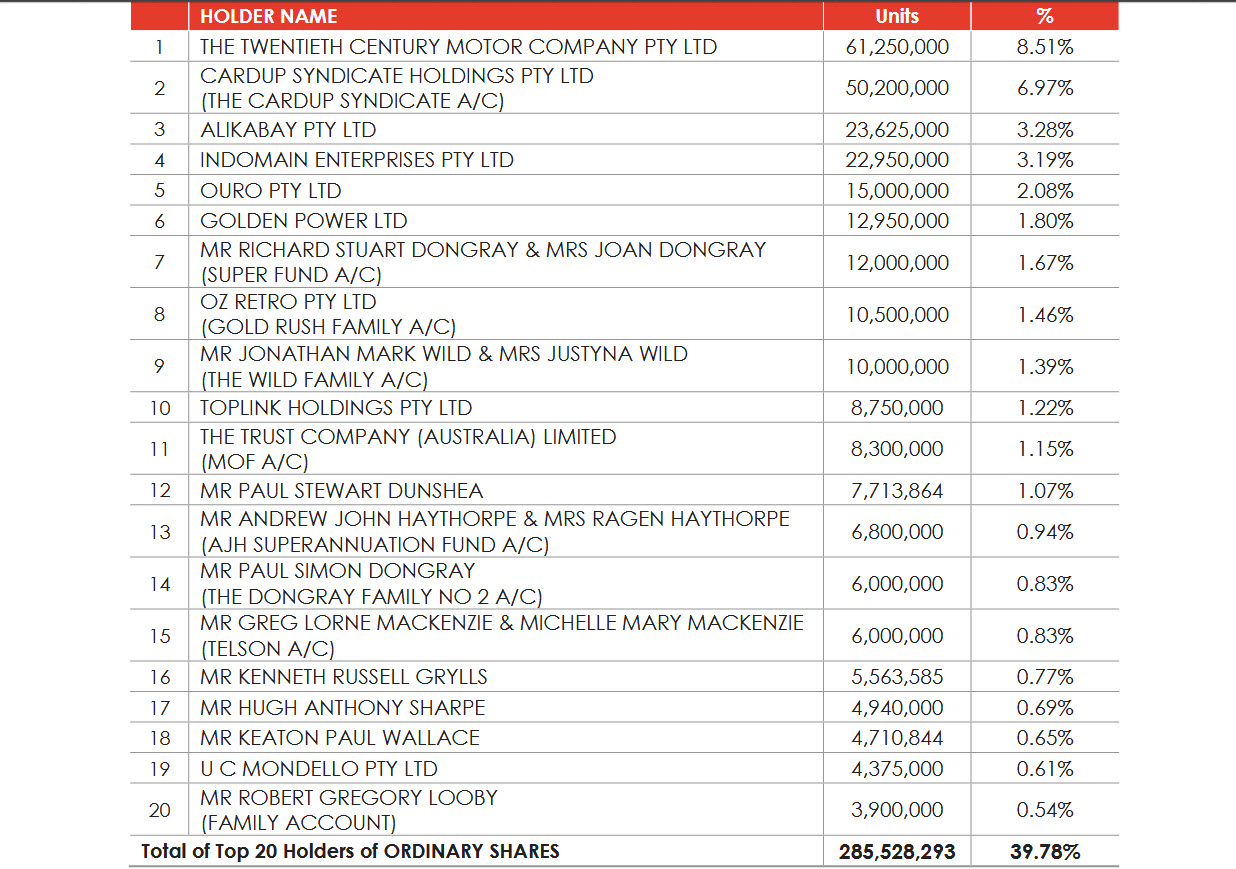Click units value 22,950,000
1236x869 pixels.
tap(897, 160)
